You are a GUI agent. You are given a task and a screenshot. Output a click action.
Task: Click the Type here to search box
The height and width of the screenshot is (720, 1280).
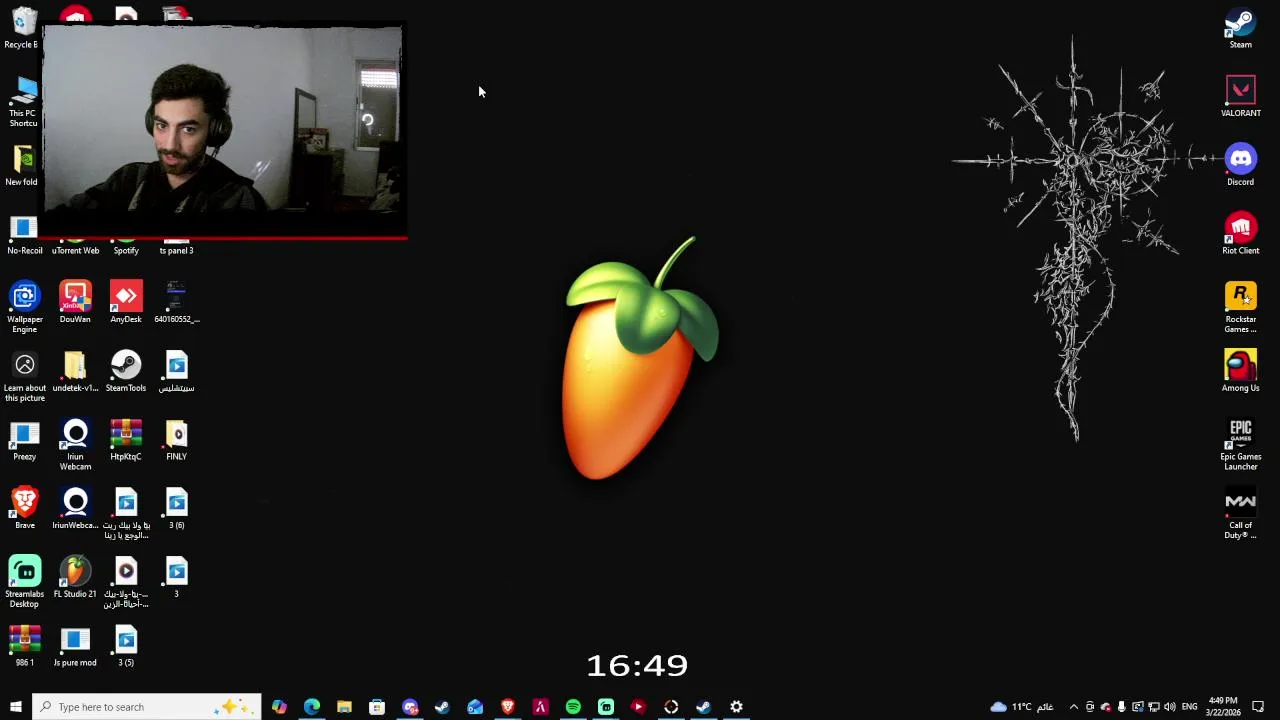pos(147,707)
